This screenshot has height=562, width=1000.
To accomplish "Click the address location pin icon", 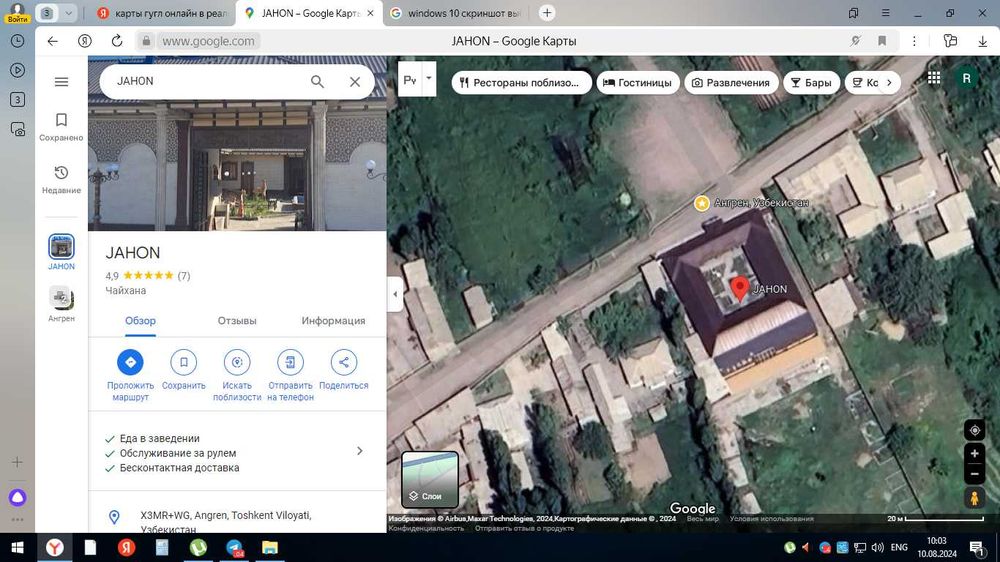I will point(114,517).
